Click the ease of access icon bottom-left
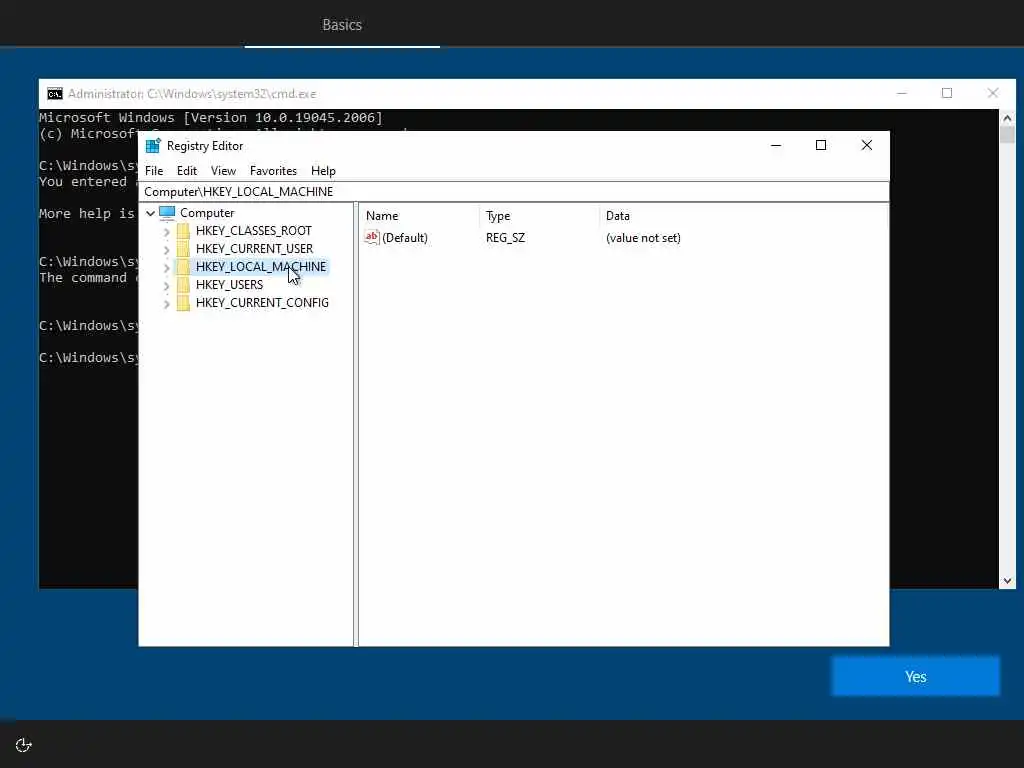1024x768 pixels. tap(24, 745)
